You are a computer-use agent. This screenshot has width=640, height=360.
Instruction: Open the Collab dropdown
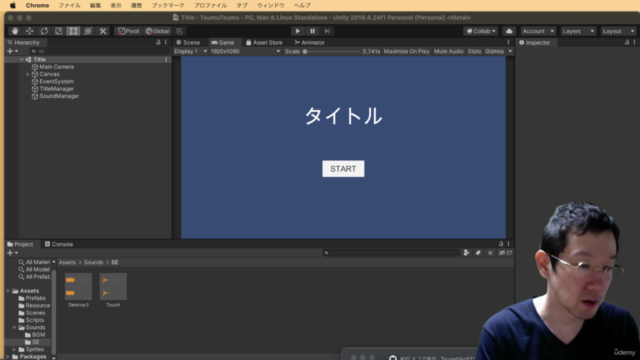coord(481,31)
